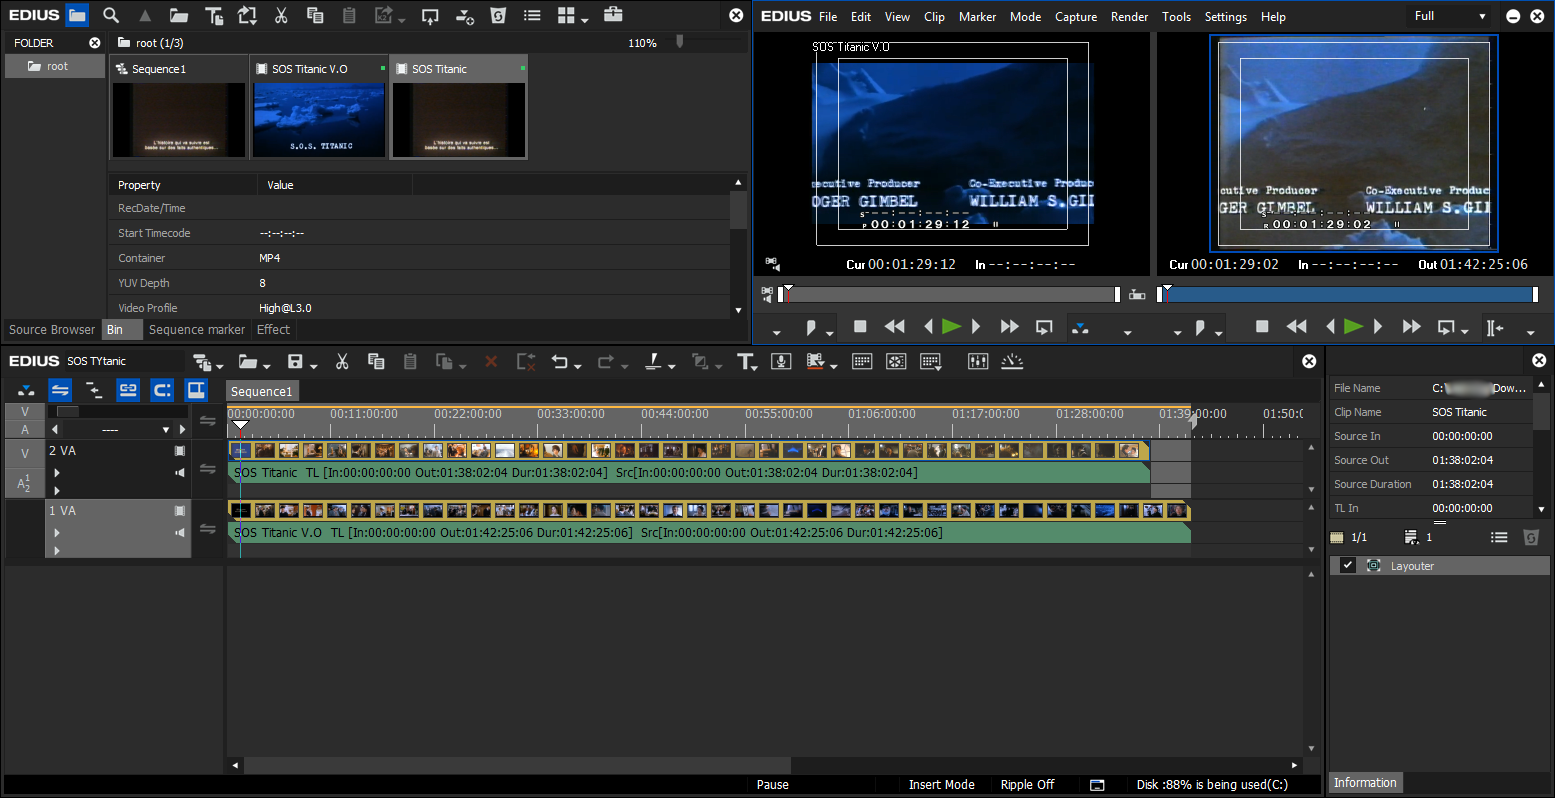This screenshot has width=1555, height=798.
Task: Click the Add Title icon in Bin toolbar
Action: [213, 15]
